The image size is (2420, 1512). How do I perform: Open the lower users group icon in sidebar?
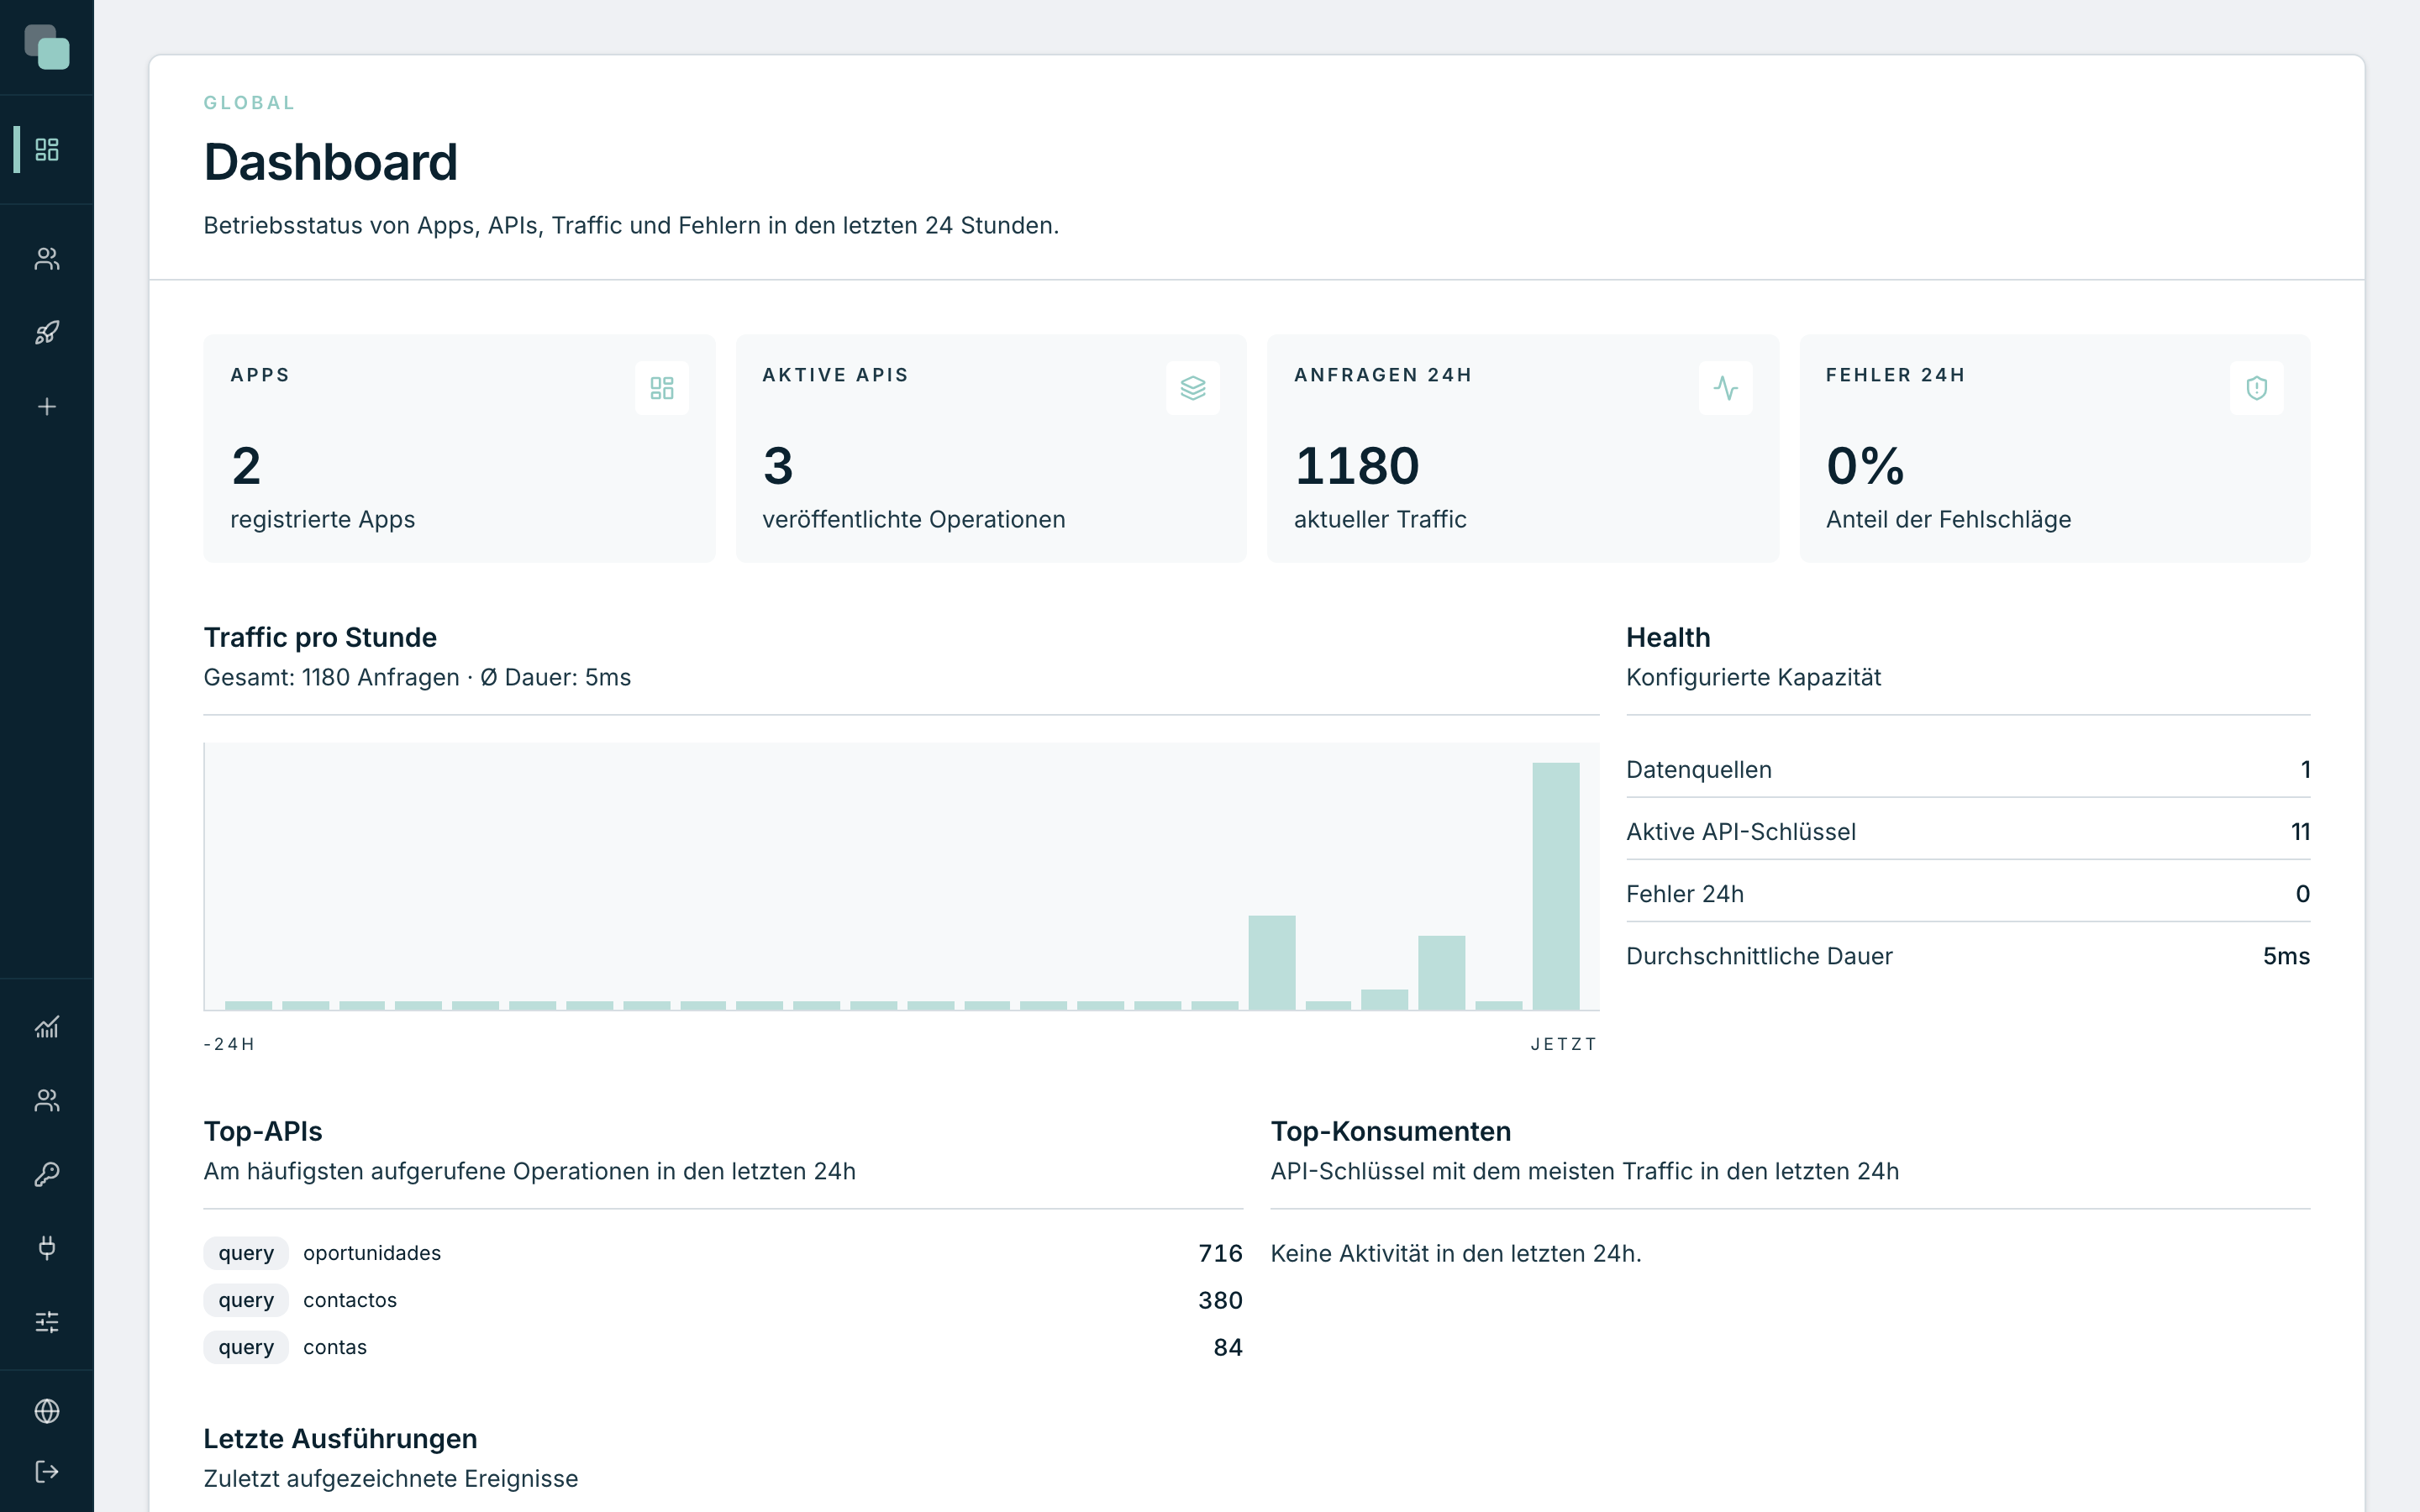pos(47,1100)
